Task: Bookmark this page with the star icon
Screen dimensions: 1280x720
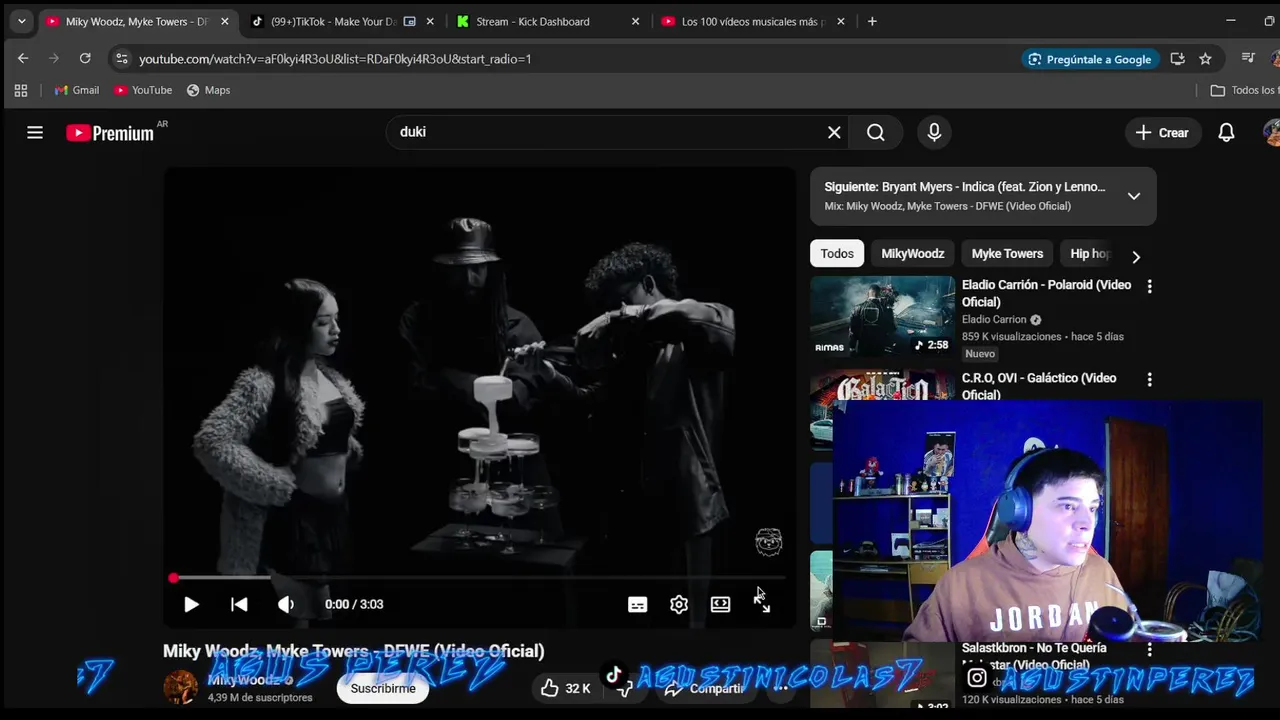Action: 1205,59
